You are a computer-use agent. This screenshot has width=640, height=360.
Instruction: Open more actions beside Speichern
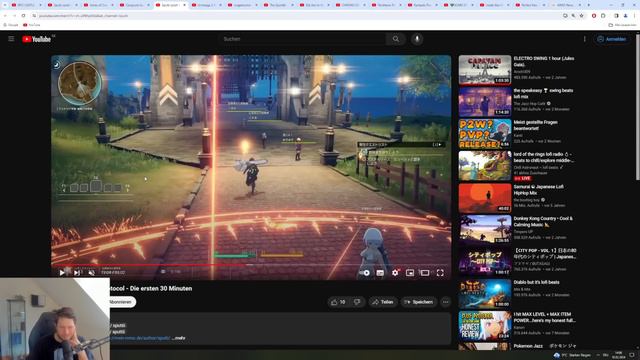[445, 302]
